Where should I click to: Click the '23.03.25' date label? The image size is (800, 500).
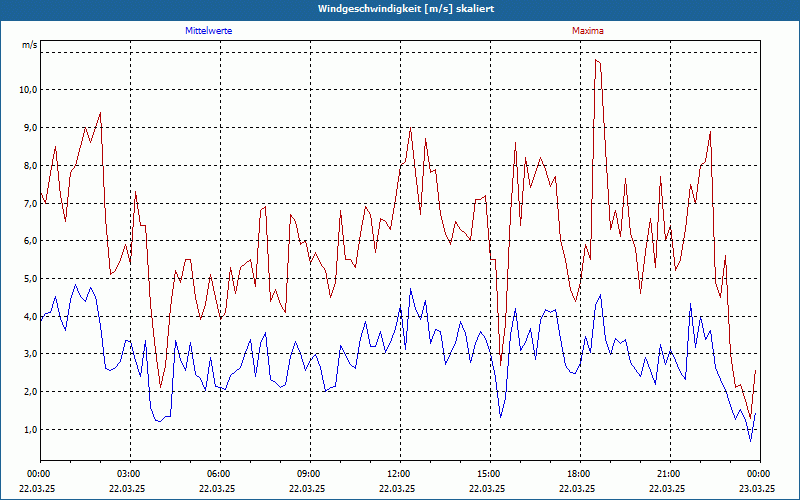pos(757,488)
